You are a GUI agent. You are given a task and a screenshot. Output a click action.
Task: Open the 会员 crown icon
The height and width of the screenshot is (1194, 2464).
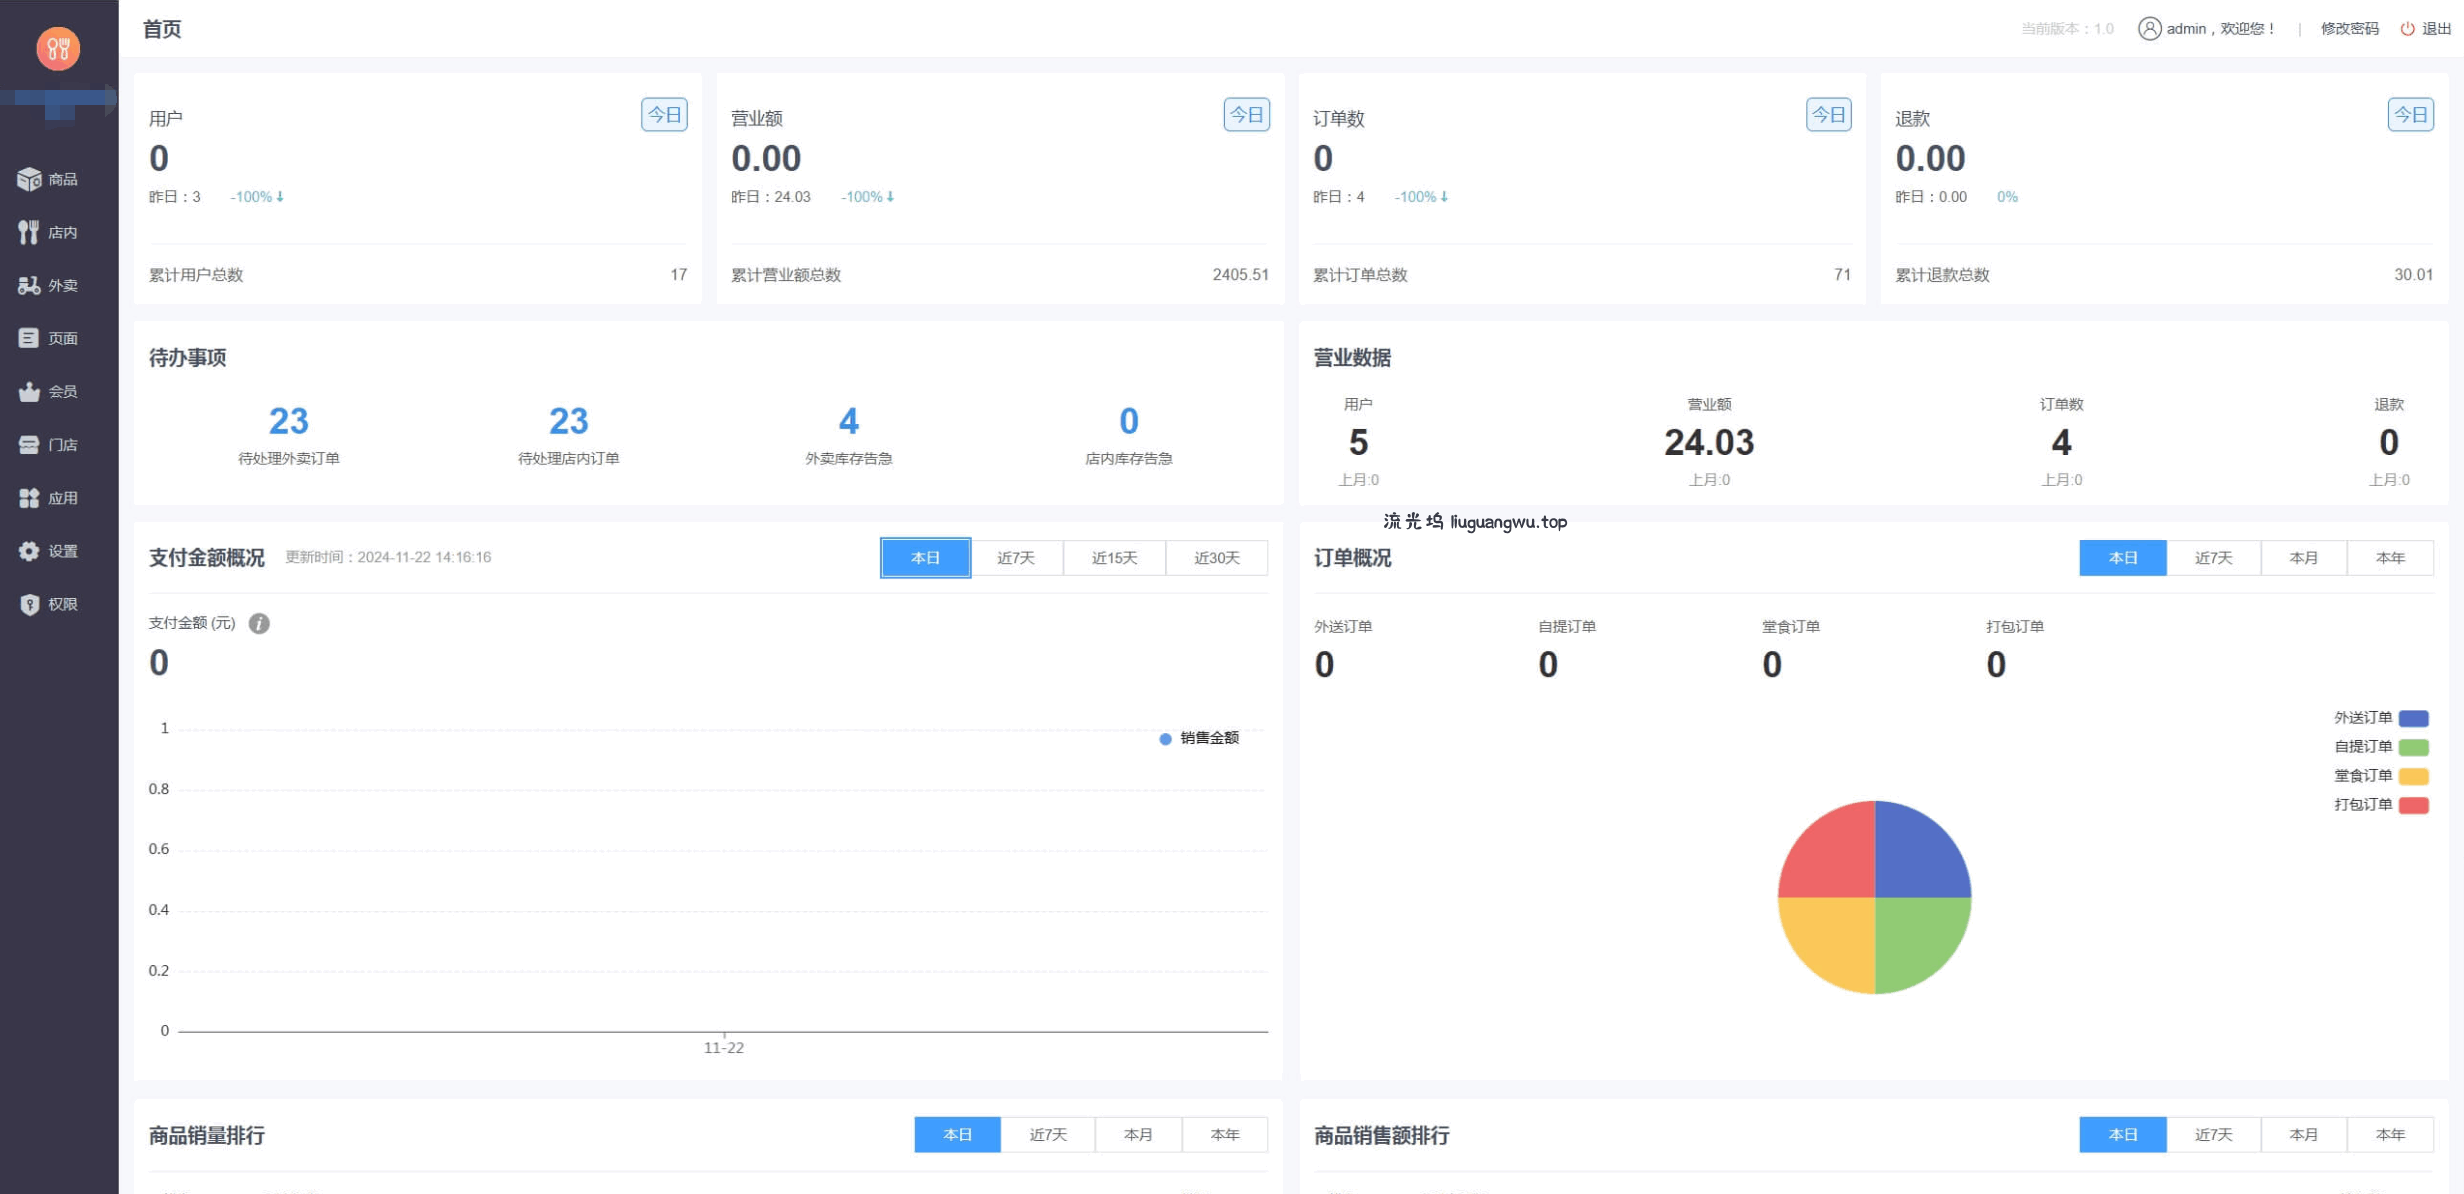[29, 391]
